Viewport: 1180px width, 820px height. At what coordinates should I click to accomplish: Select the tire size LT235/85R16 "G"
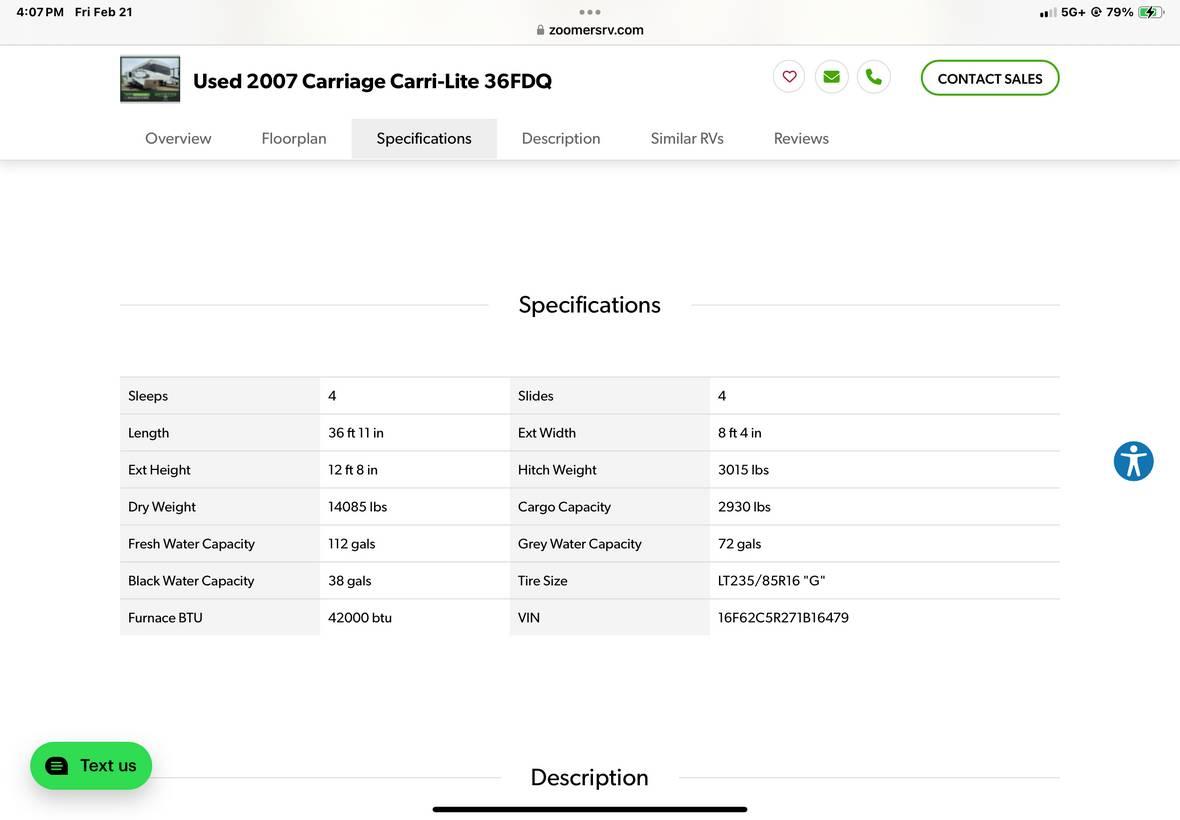tap(771, 581)
